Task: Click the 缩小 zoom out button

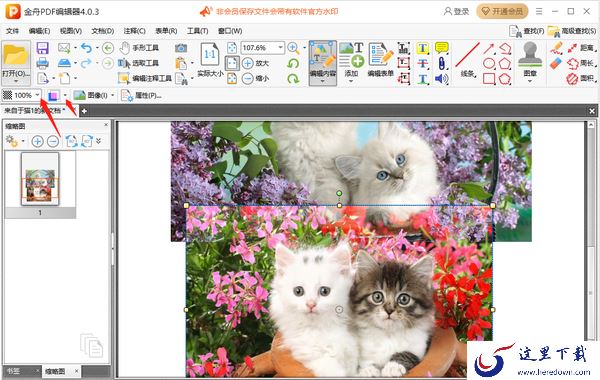Action: tap(256, 78)
